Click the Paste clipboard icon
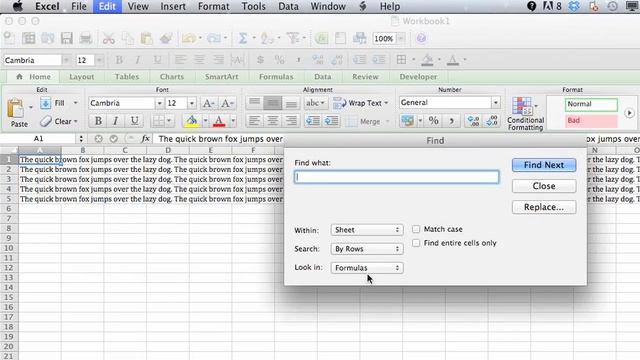This screenshot has width=640, height=360. [16, 109]
